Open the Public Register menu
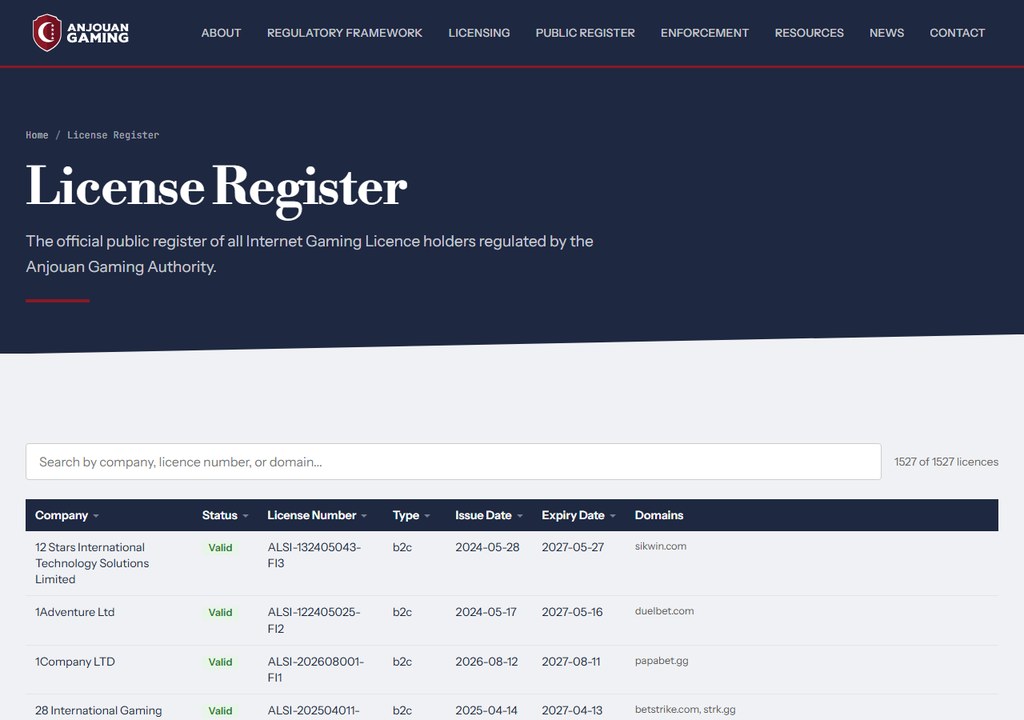 pyautogui.click(x=585, y=33)
